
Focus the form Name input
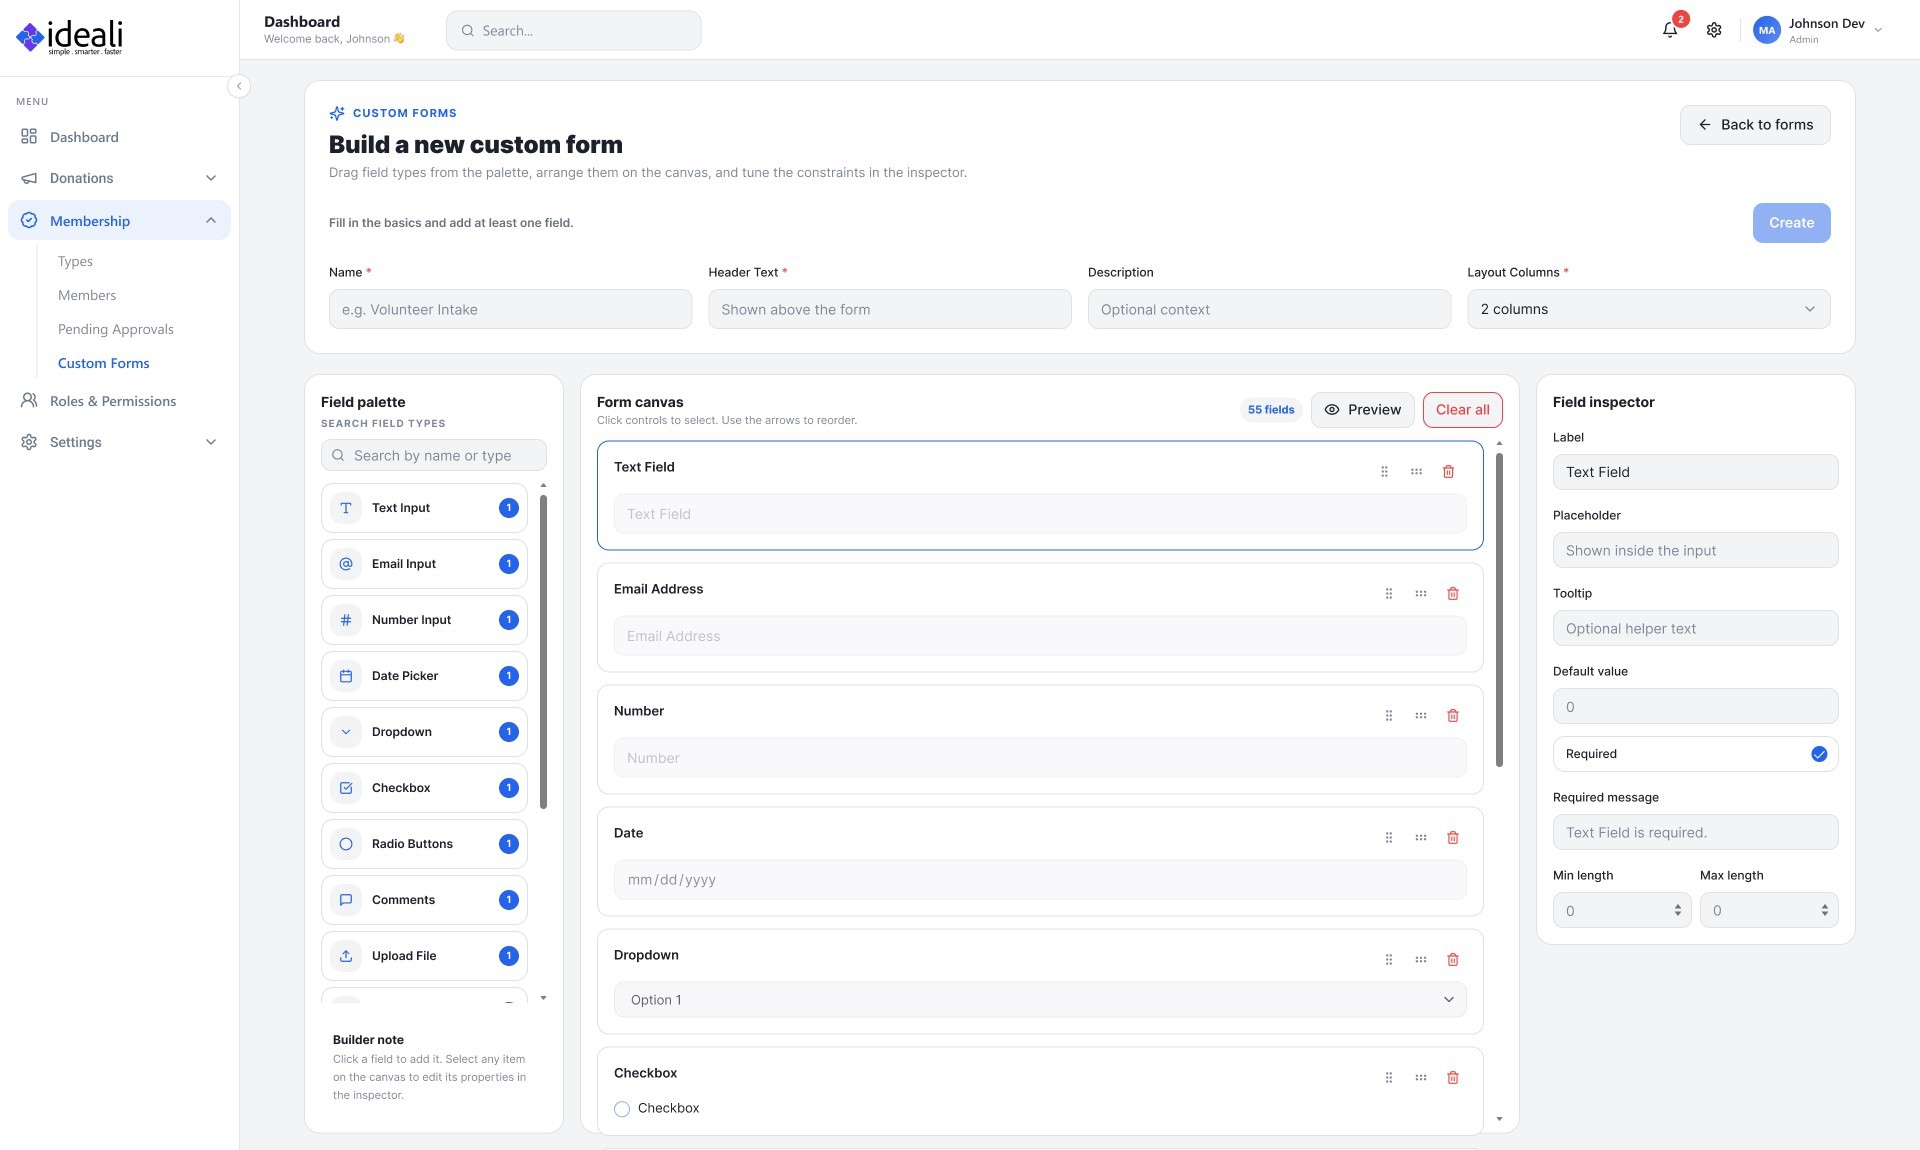(510, 309)
